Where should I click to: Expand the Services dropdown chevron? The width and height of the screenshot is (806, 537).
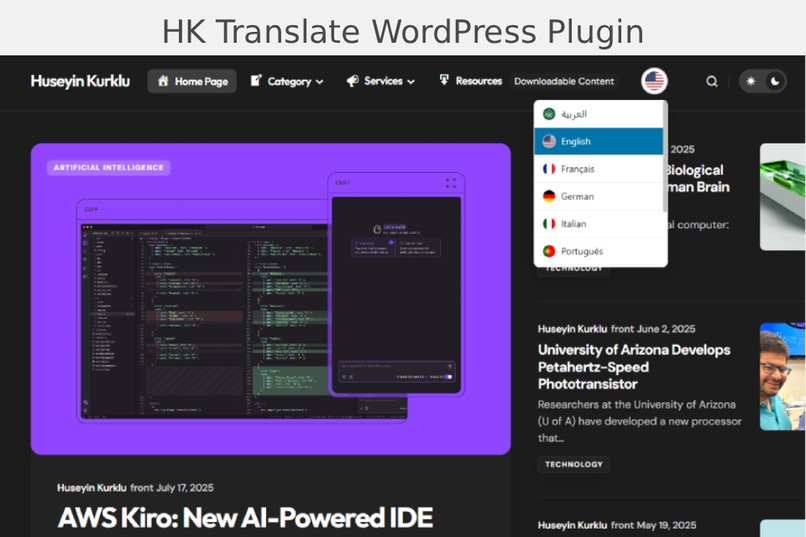tap(411, 82)
